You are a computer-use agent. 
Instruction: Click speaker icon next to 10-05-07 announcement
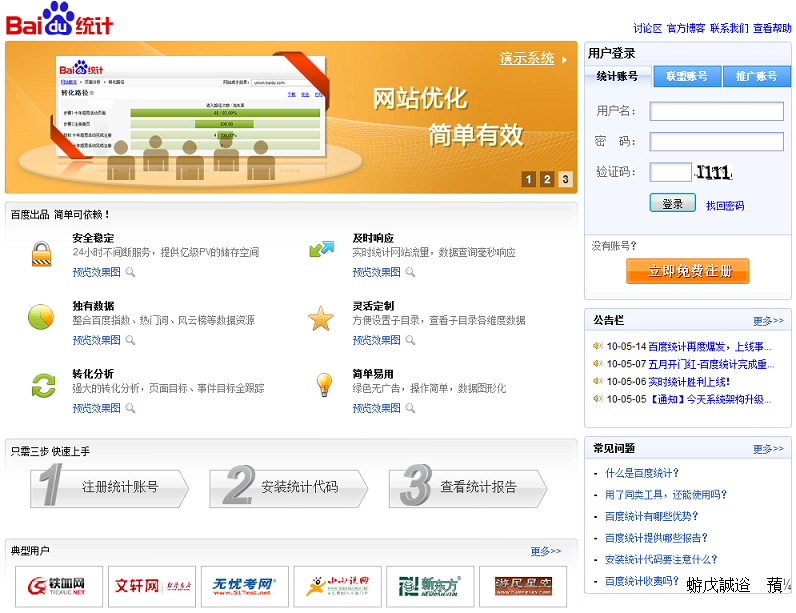[x=598, y=364]
